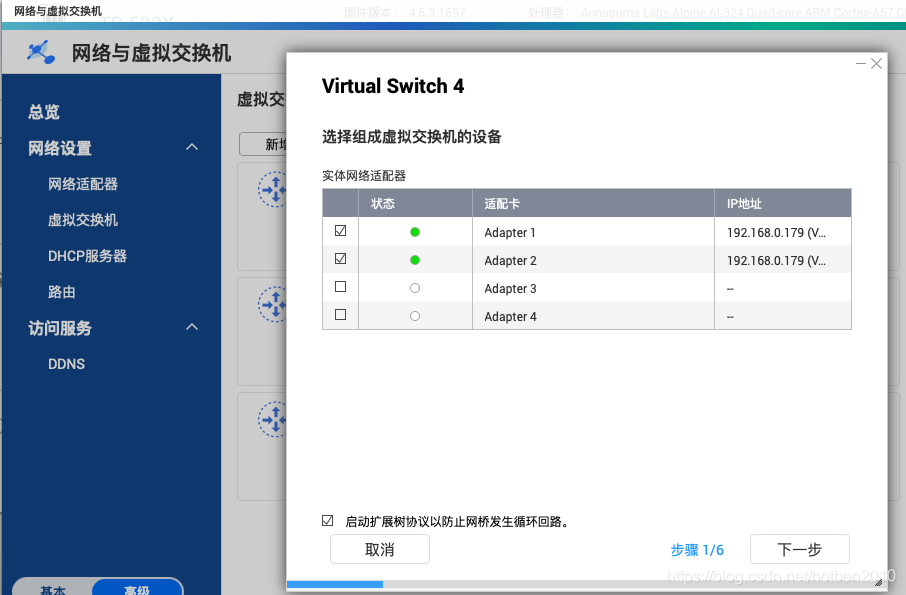Click the 访问服务 sidebar heading
The image size is (906, 595).
(x=60, y=328)
